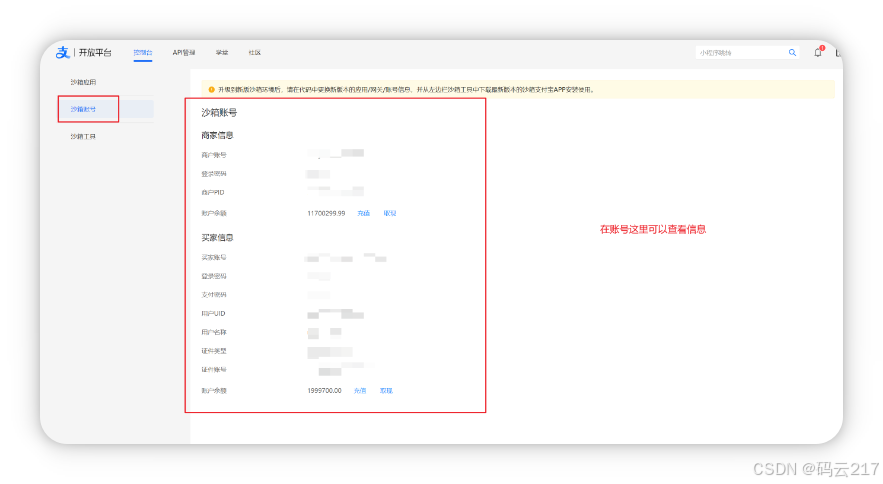
Task: Click the 登录密码 label under 买家信息
Action: coord(214,276)
